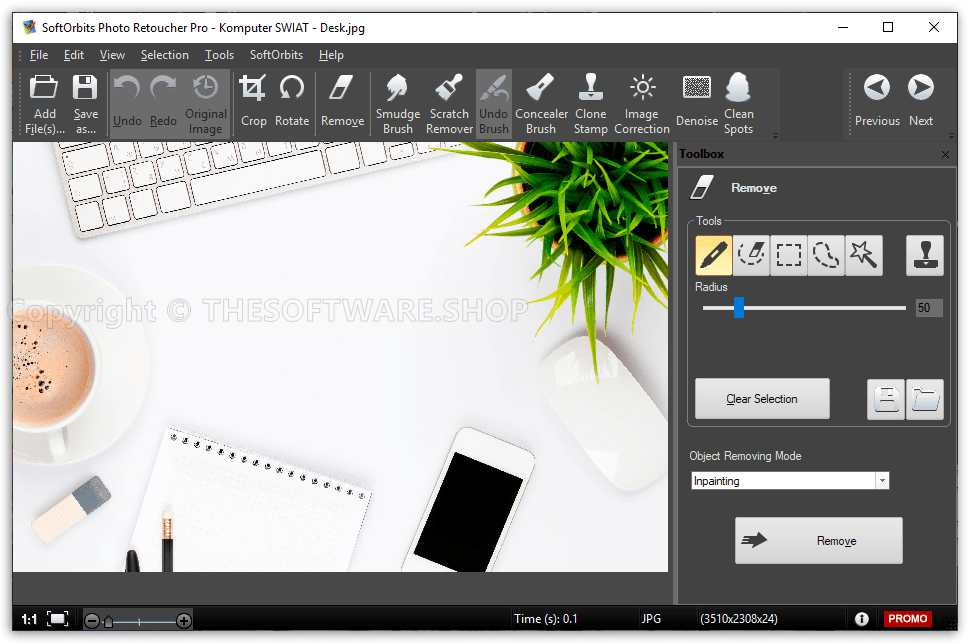The width and height of the screenshot is (970, 643).
Task: Pick the stamp tool in Toolbox
Action: click(925, 255)
